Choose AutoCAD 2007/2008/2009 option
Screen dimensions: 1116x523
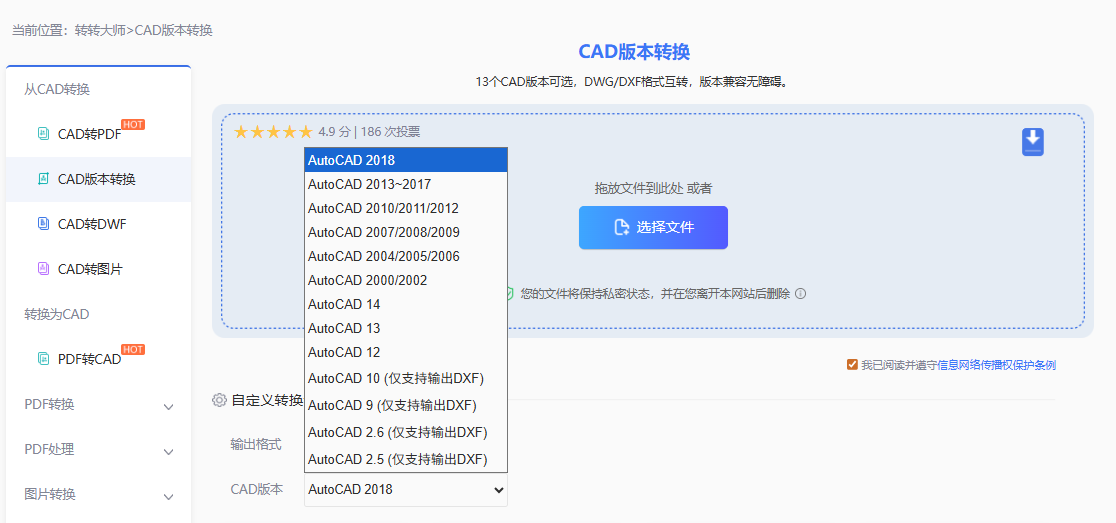pos(406,232)
